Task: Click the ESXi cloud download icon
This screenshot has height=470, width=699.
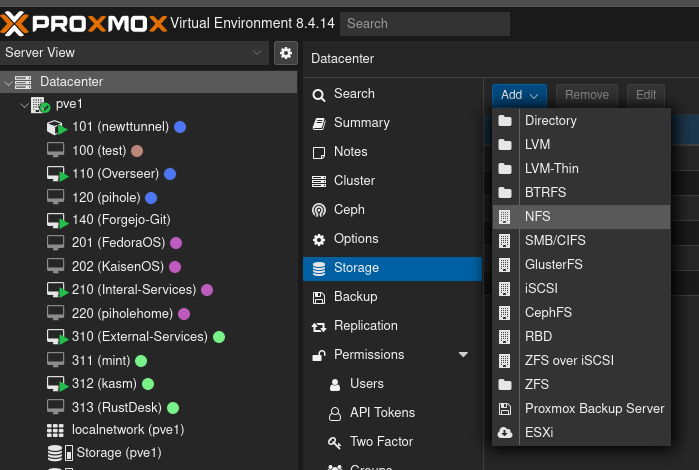Action: pos(505,433)
